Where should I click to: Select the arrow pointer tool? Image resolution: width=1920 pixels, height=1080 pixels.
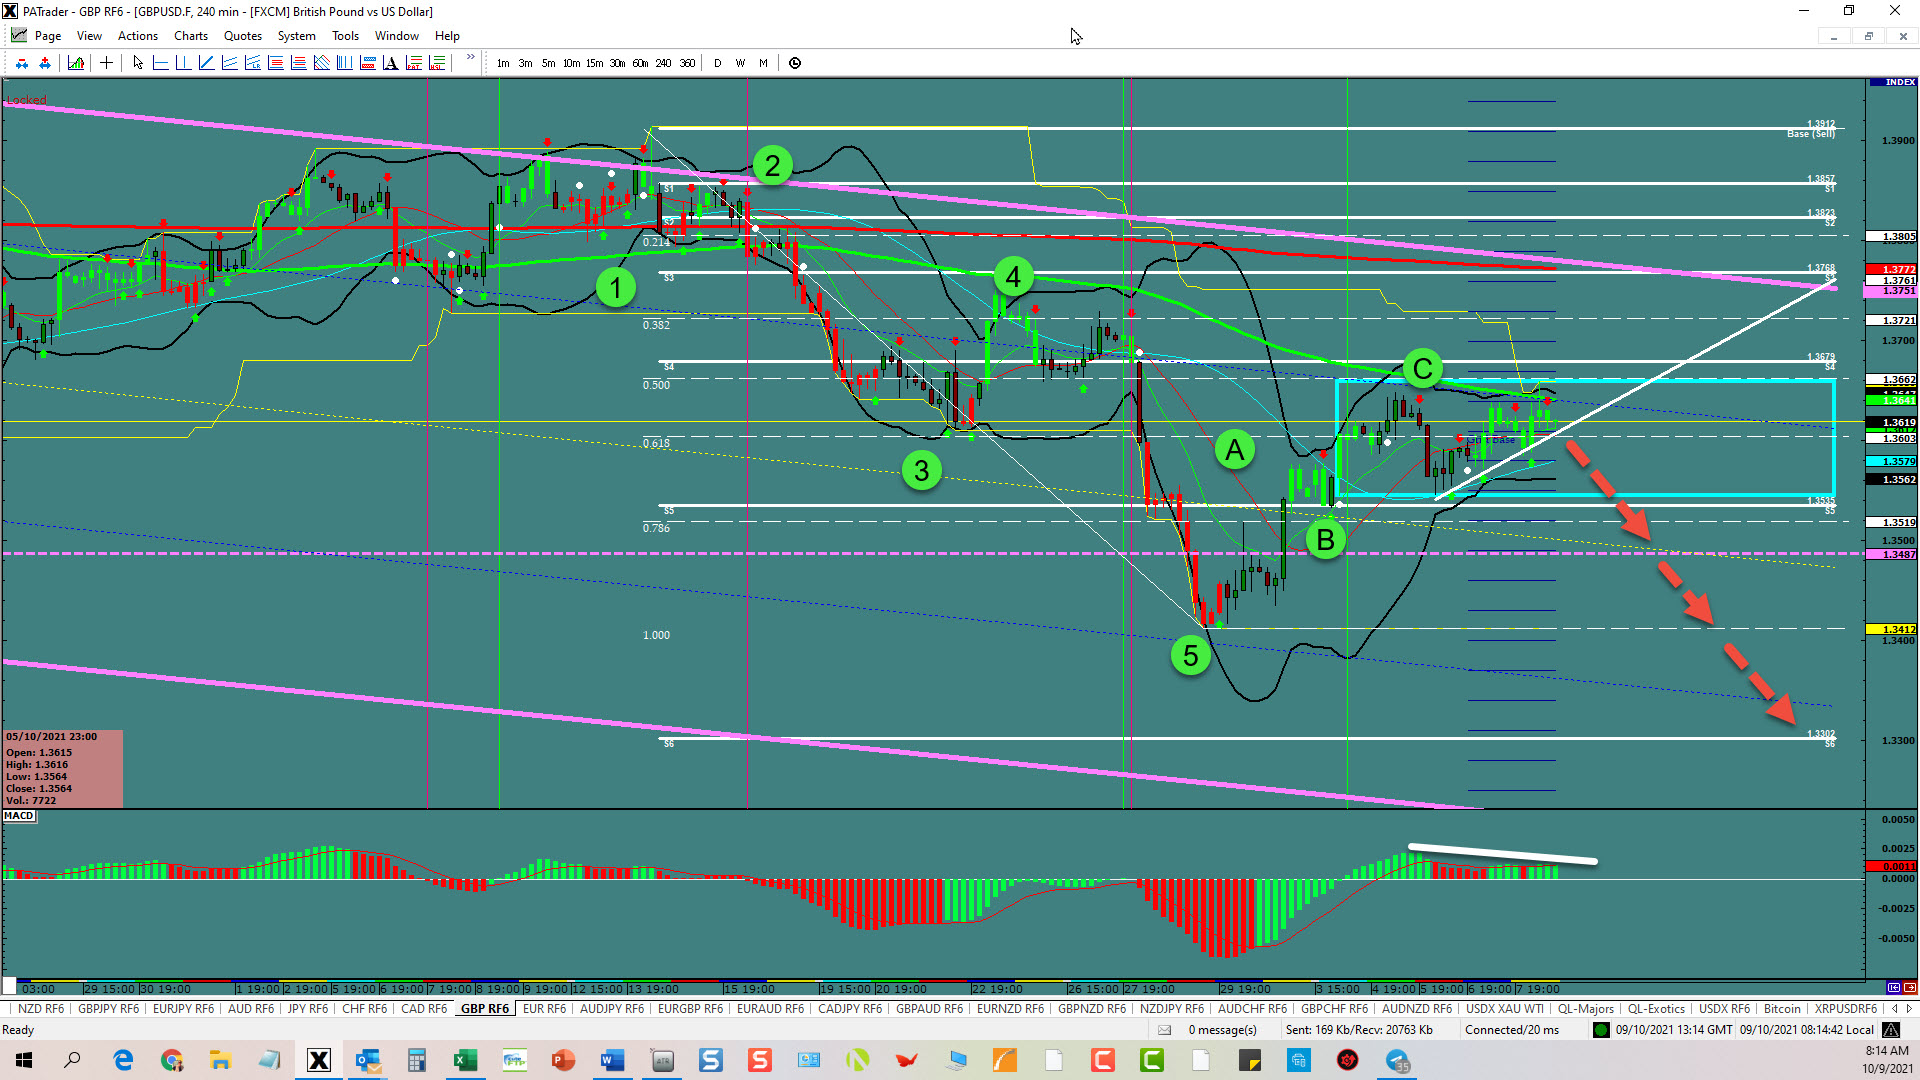(x=138, y=63)
